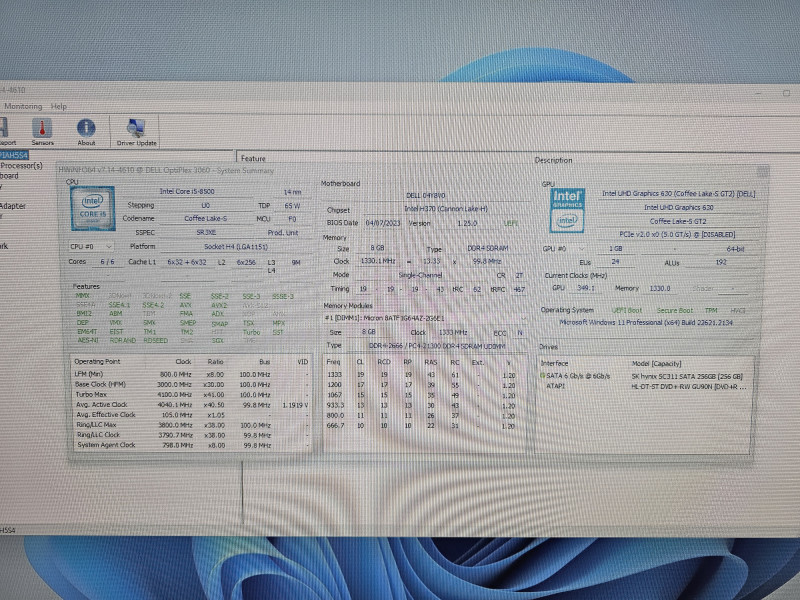Click the Intel Core i5-8500 name field

coord(187,191)
